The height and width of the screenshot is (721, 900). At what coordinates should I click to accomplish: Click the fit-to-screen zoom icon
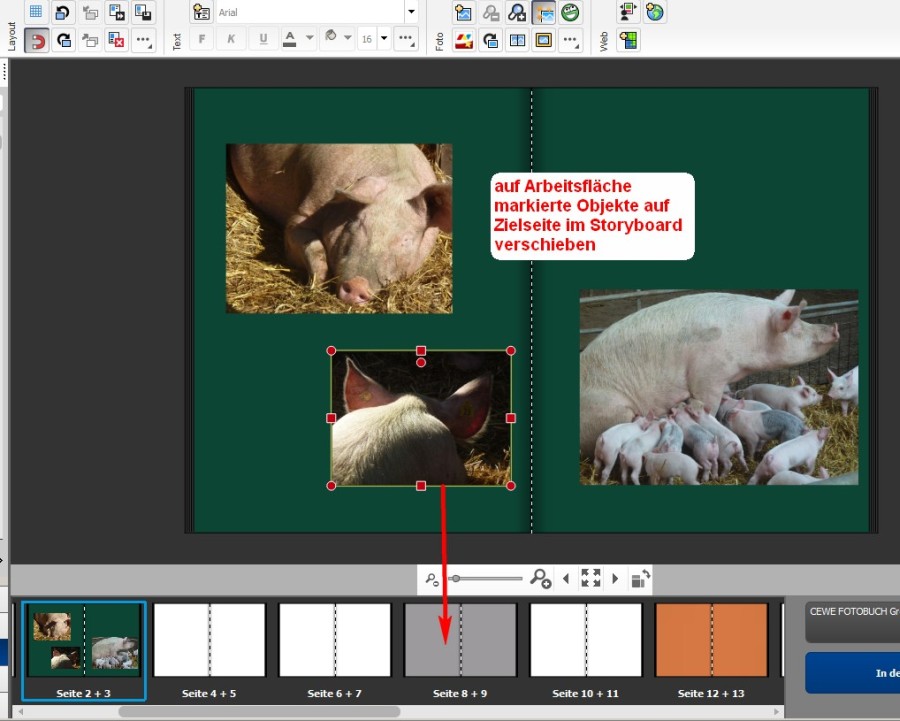591,578
